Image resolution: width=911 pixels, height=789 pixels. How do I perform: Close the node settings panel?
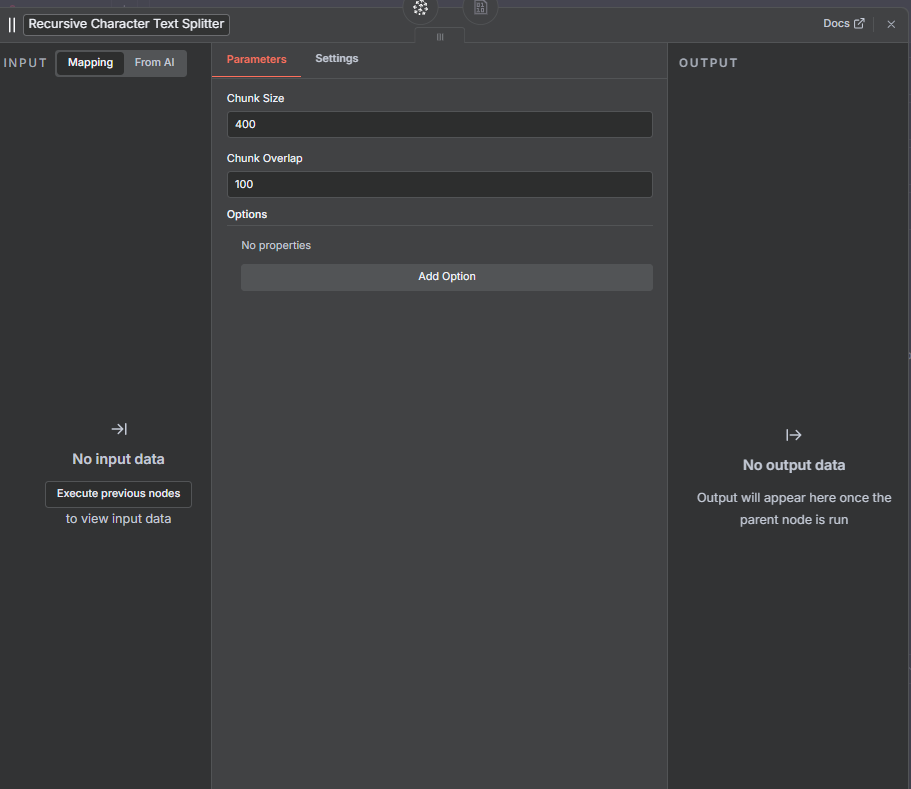(x=891, y=24)
